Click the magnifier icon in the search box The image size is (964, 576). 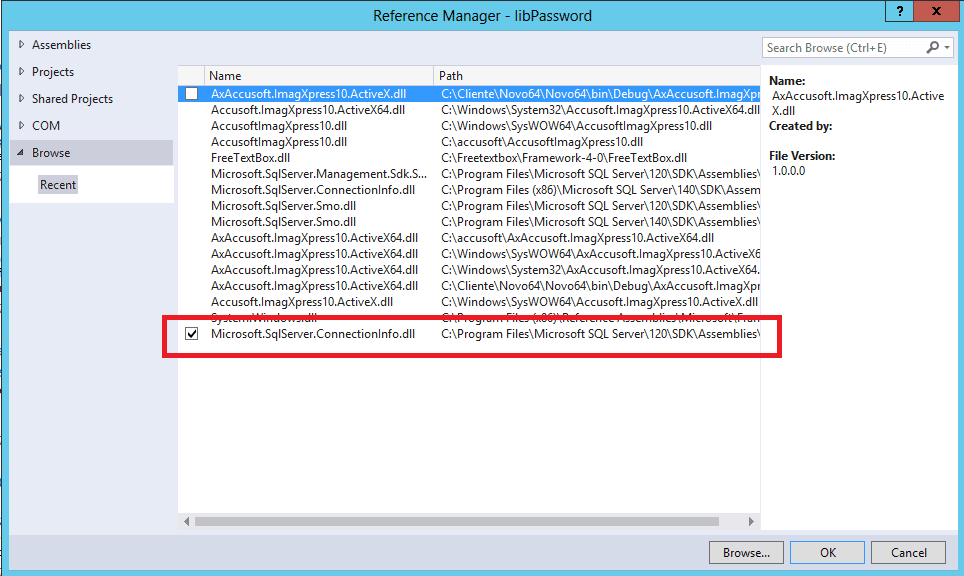pyautogui.click(x=932, y=47)
